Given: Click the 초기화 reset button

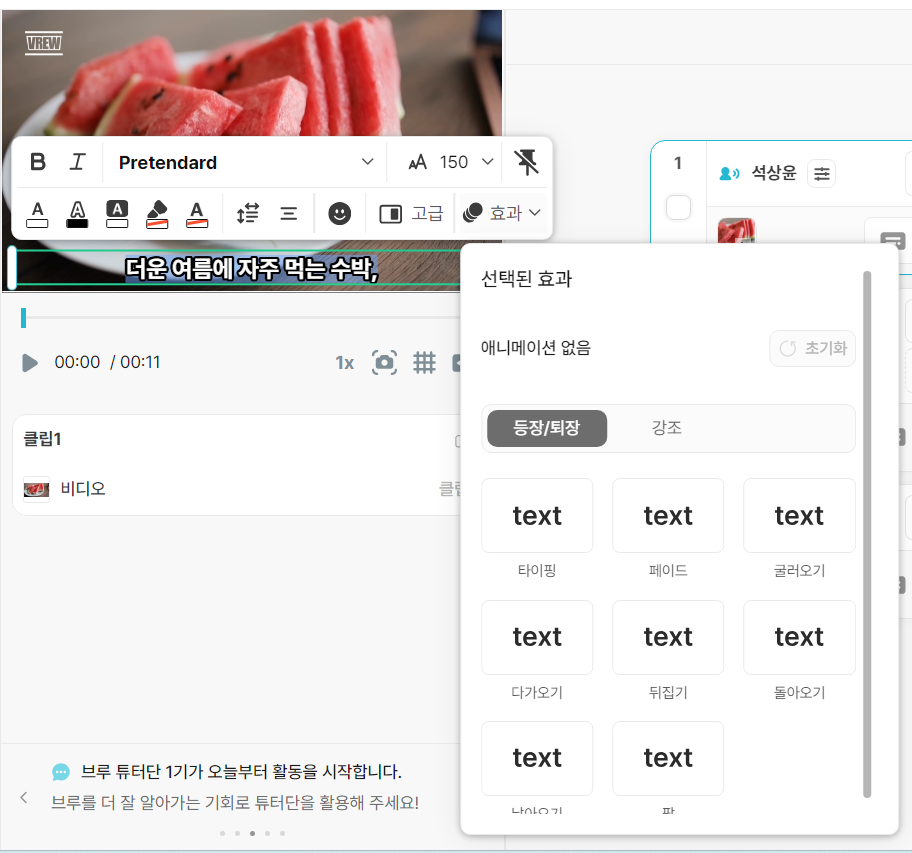Looking at the screenshot, I should click(812, 348).
